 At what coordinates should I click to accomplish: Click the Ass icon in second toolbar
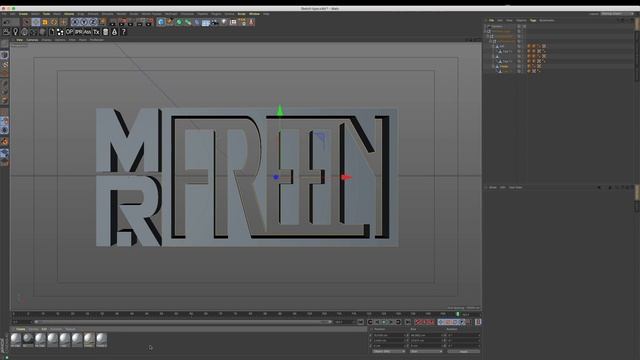(87, 32)
